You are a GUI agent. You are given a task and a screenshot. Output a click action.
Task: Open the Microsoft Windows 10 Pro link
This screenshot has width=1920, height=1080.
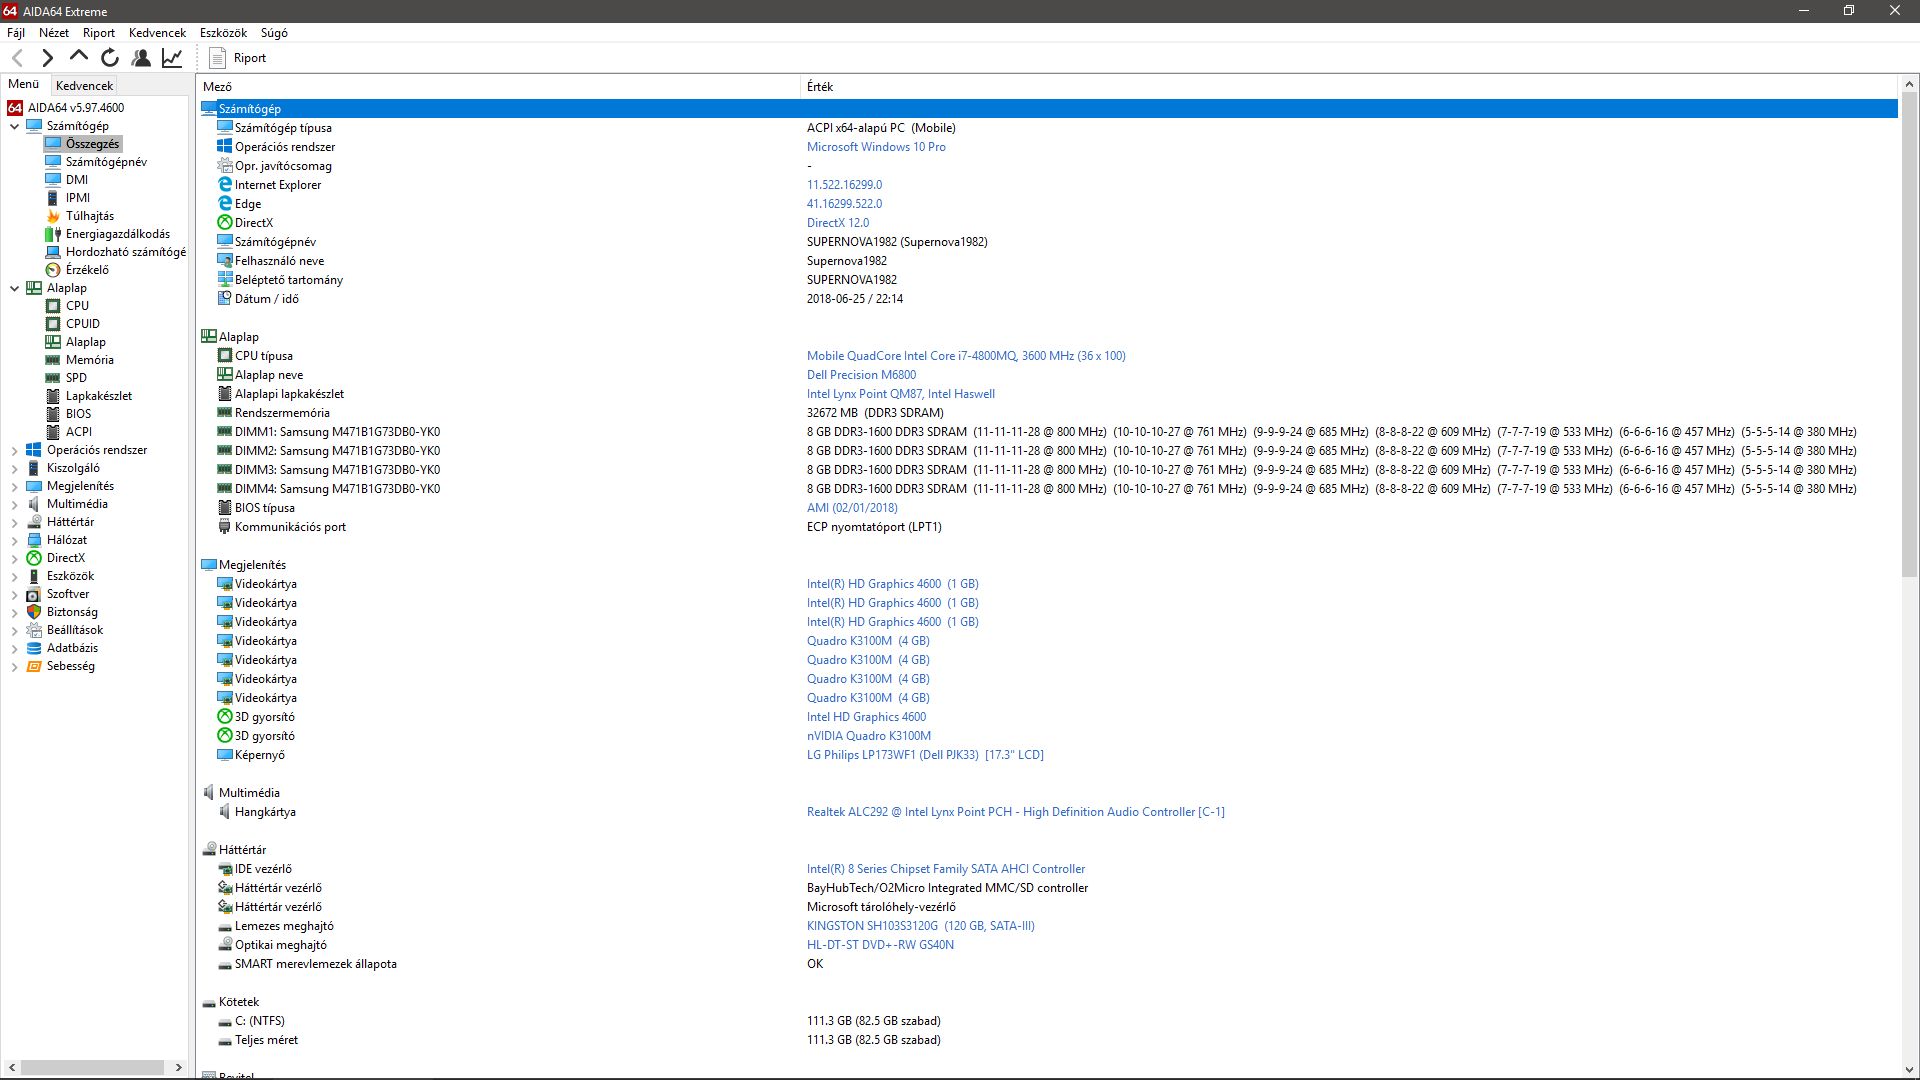(876, 147)
